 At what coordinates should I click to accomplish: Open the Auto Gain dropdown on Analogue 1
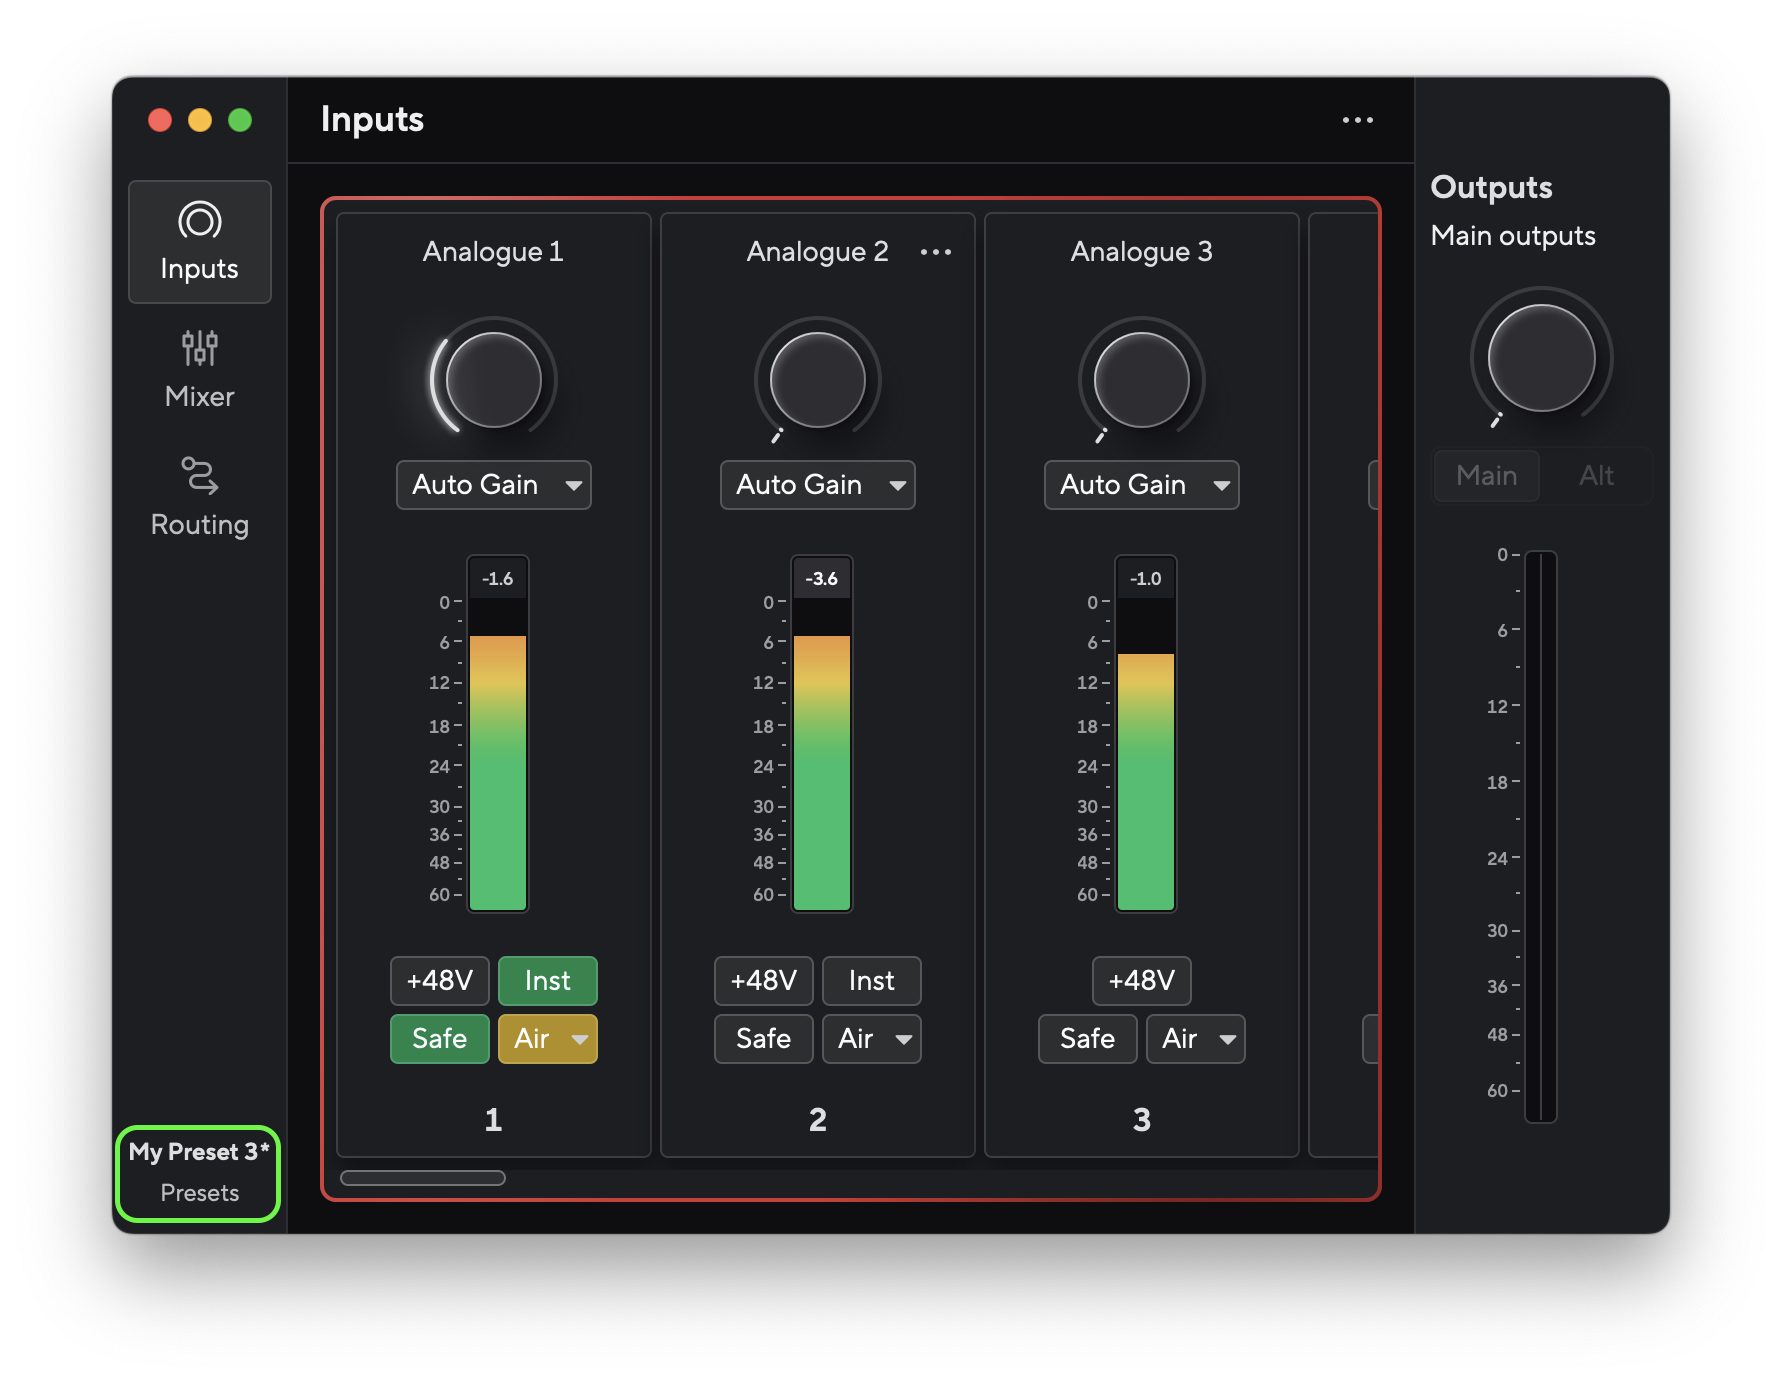click(x=493, y=485)
